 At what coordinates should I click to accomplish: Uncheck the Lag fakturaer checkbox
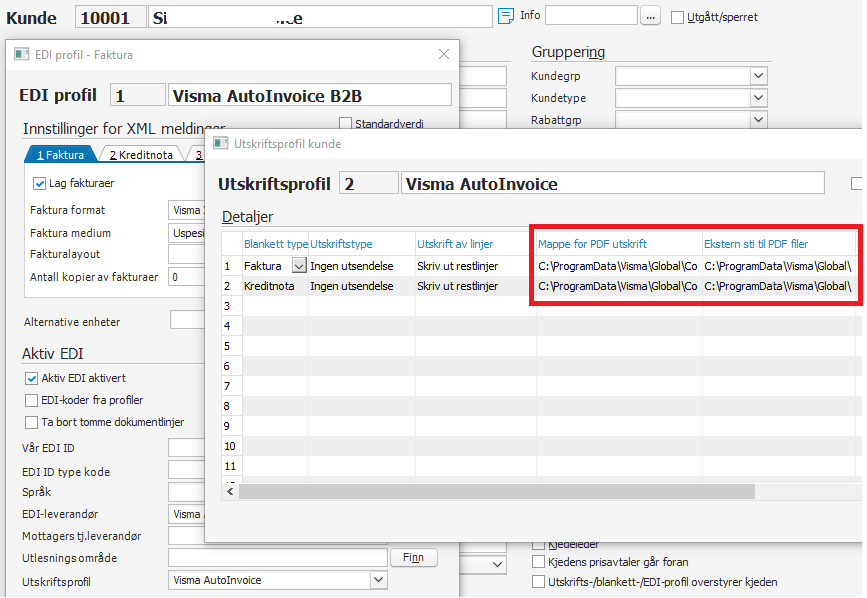pos(39,183)
